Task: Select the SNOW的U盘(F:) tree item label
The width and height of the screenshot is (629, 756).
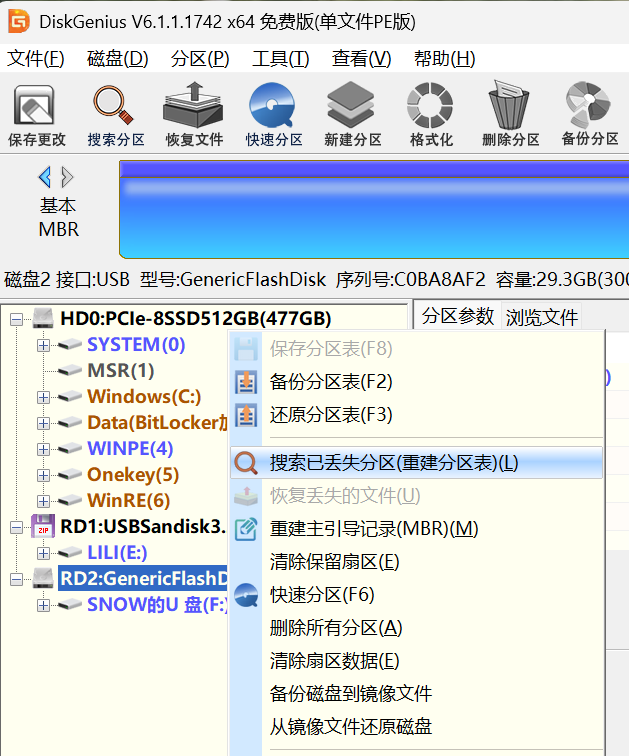Action: pyautogui.click(x=157, y=605)
